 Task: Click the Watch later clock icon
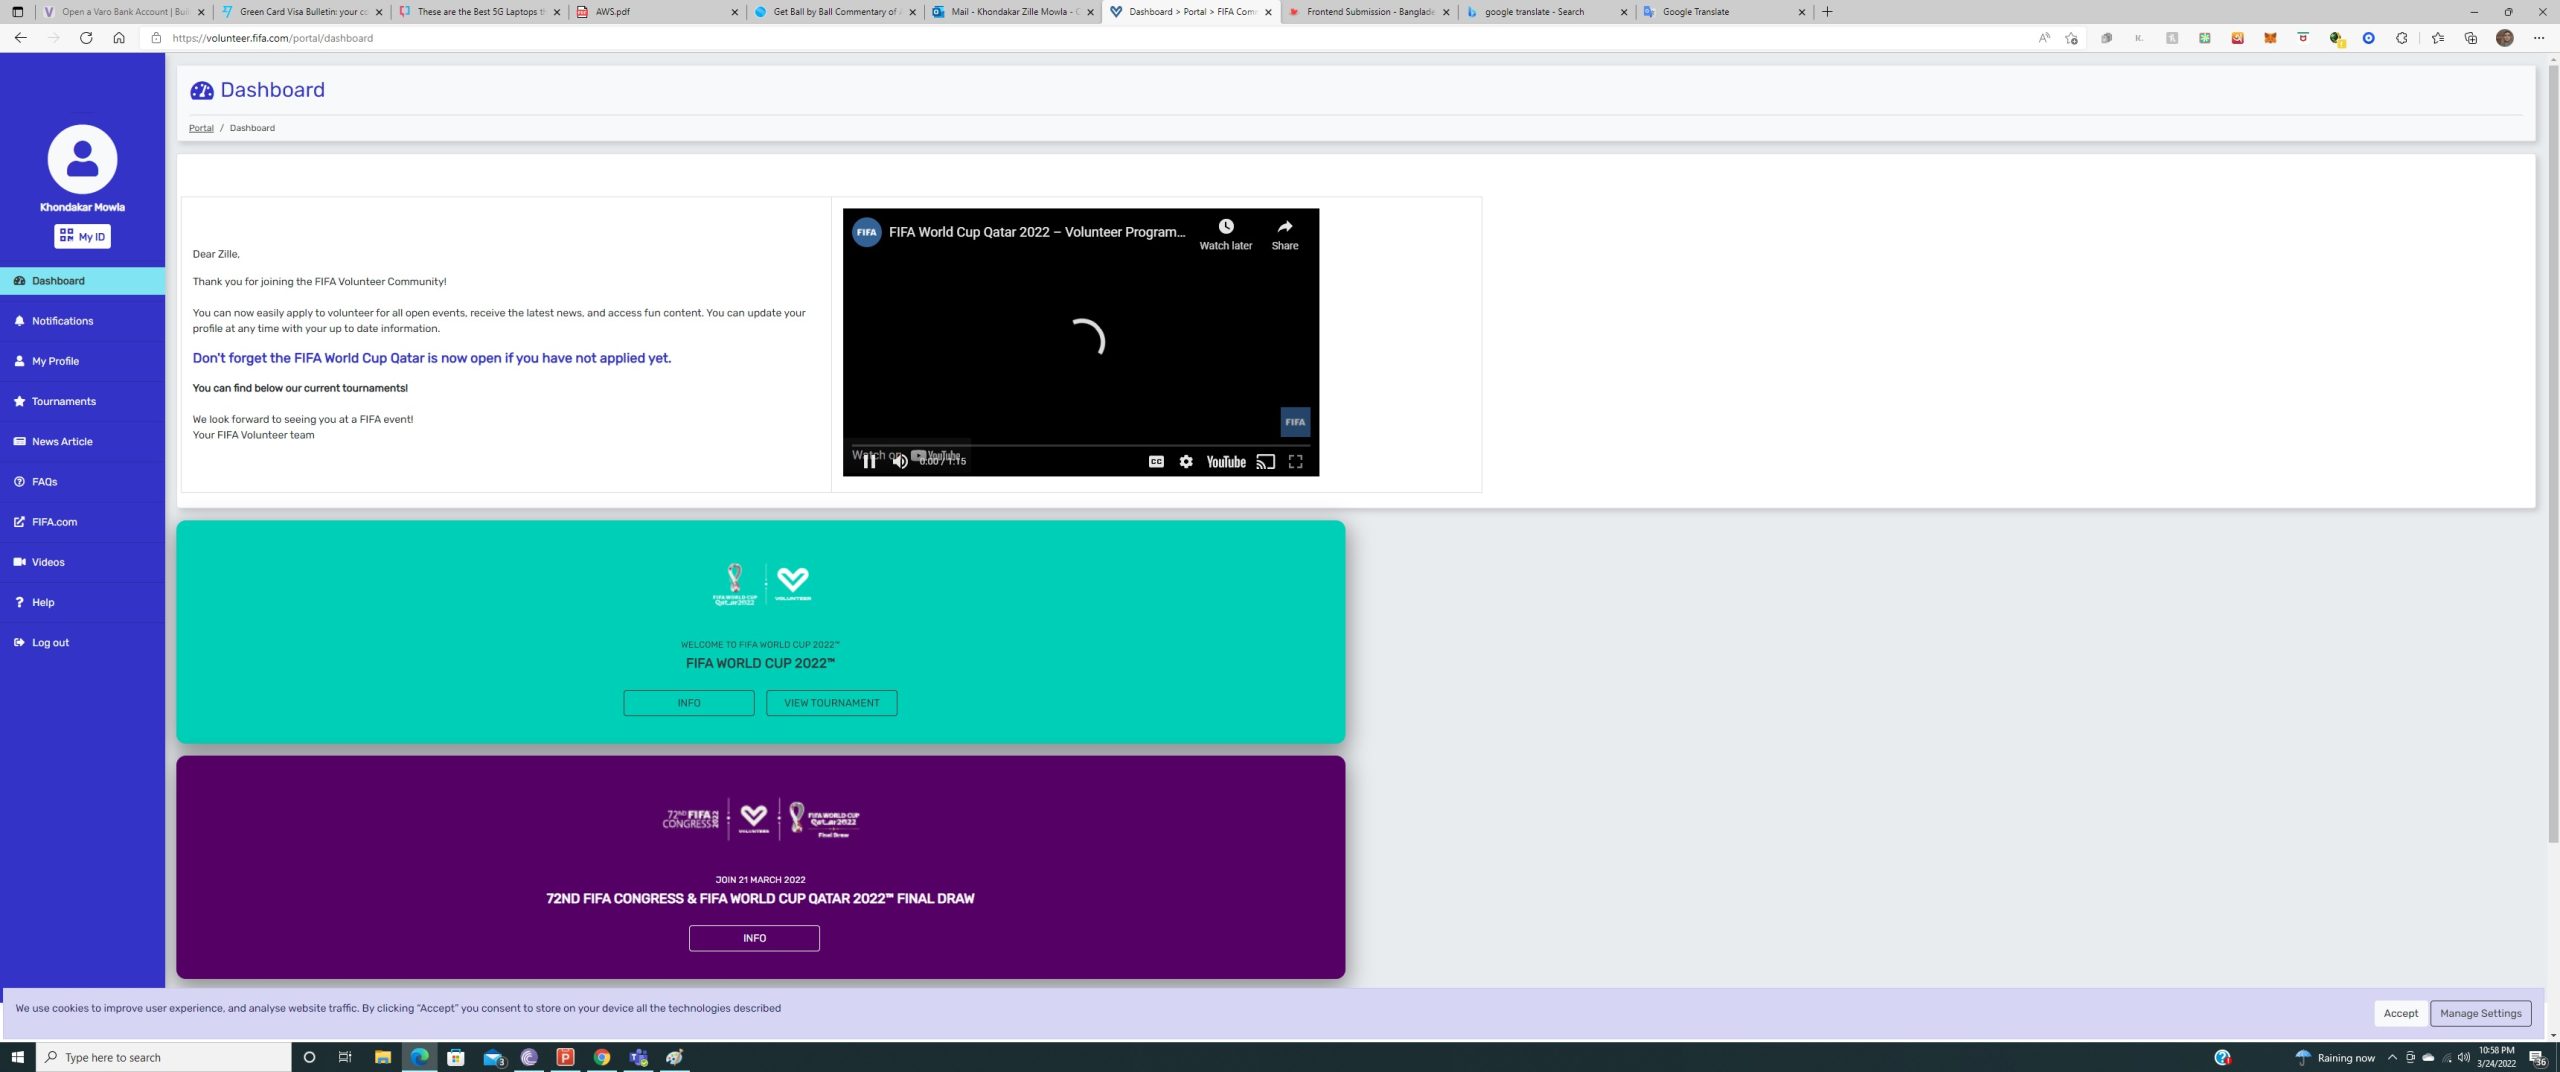(x=1225, y=227)
